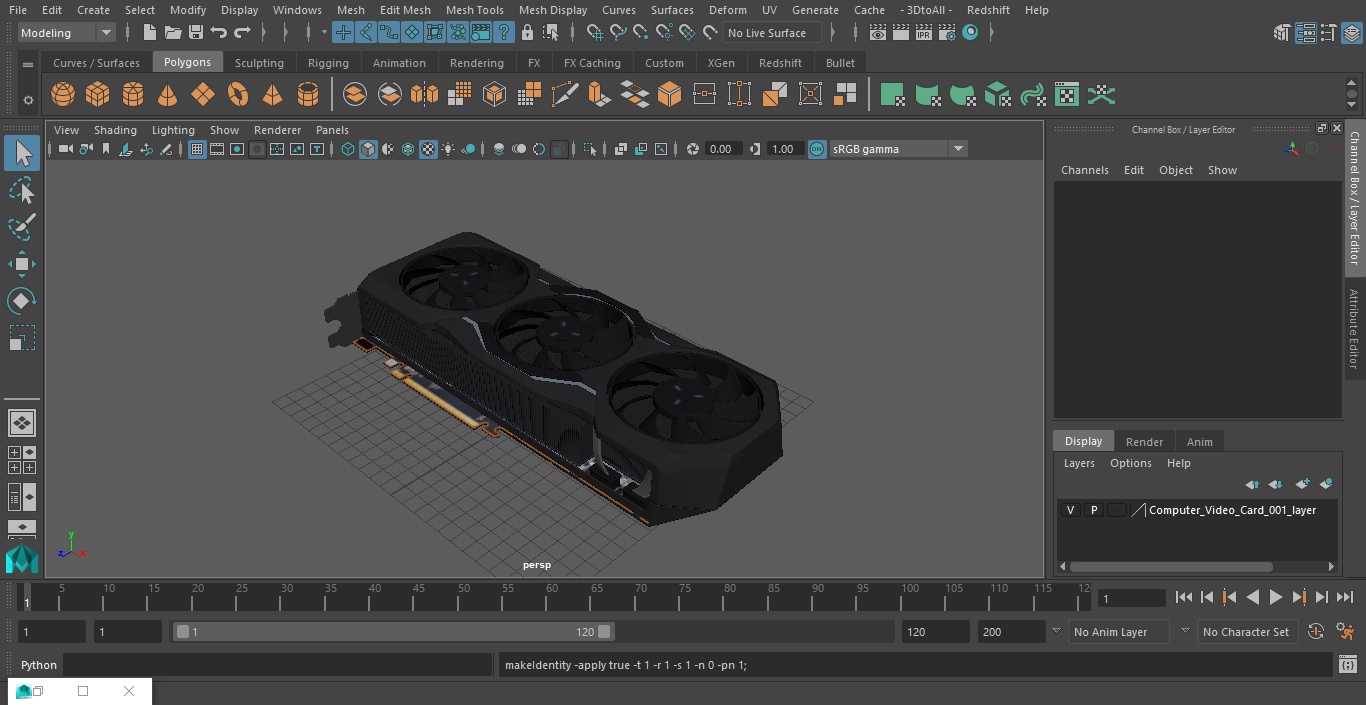Click the current frame input field
The width and height of the screenshot is (1366, 705).
tap(1131, 598)
